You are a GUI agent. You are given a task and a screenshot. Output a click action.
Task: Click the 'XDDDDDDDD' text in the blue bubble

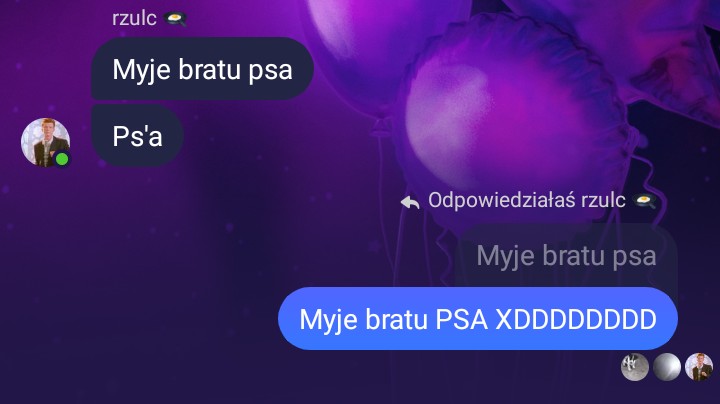576,319
